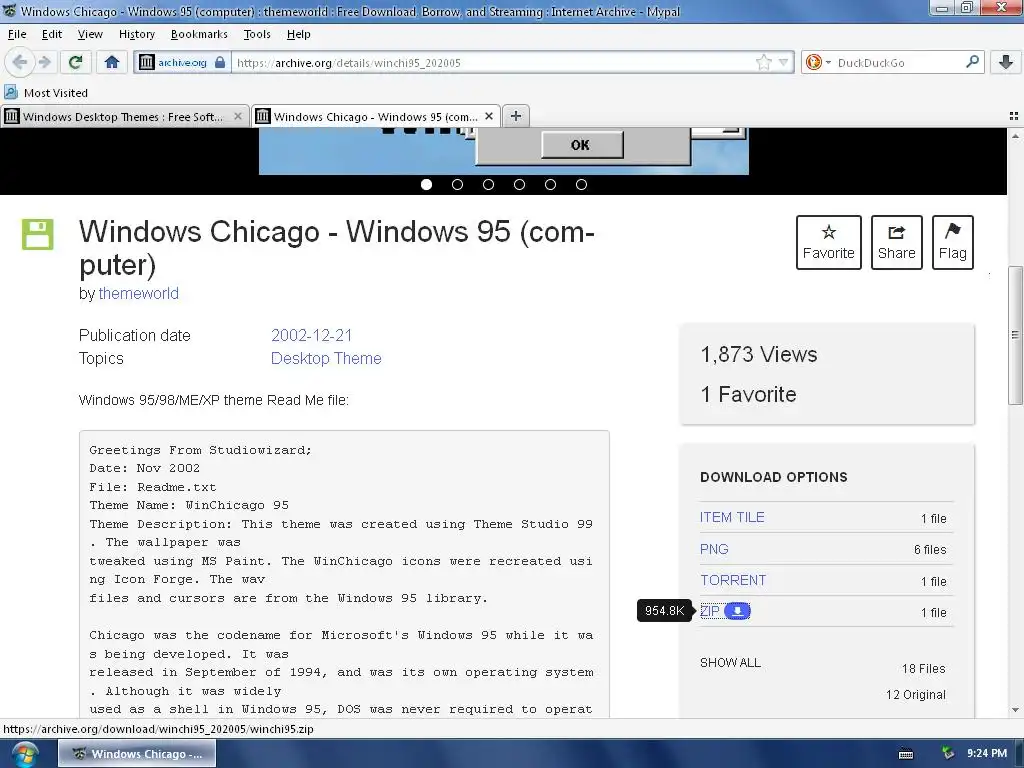This screenshot has height=768, width=1024.
Task: Click the padlock security icon
Action: [220, 63]
